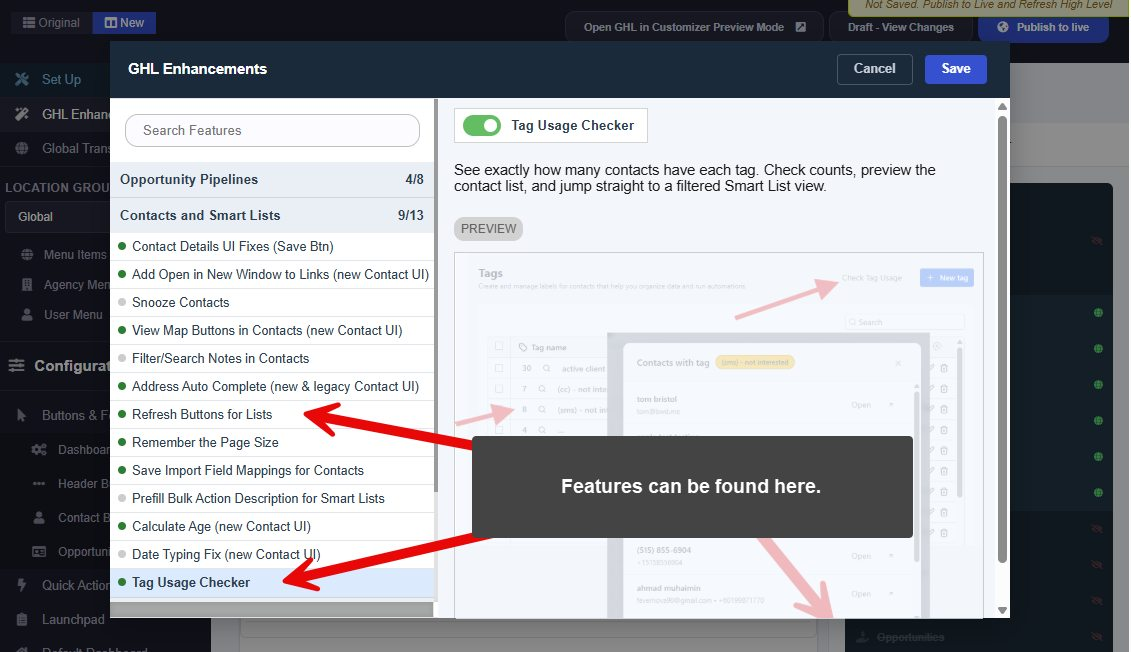Select Calculate Age (new Contact UI)
Viewport: 1131px width, 652px height.
tap(272, 527)
